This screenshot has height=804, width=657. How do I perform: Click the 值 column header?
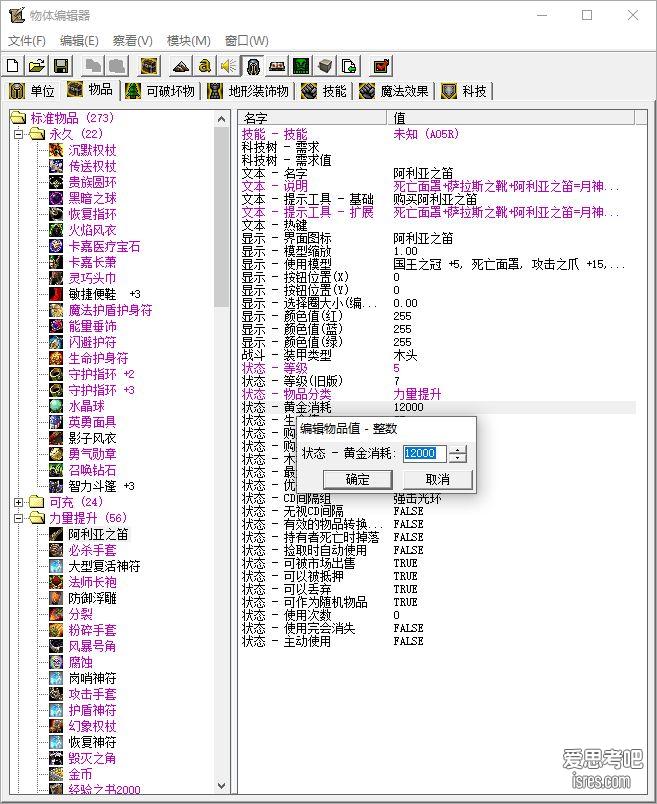(x=510, y=118)
